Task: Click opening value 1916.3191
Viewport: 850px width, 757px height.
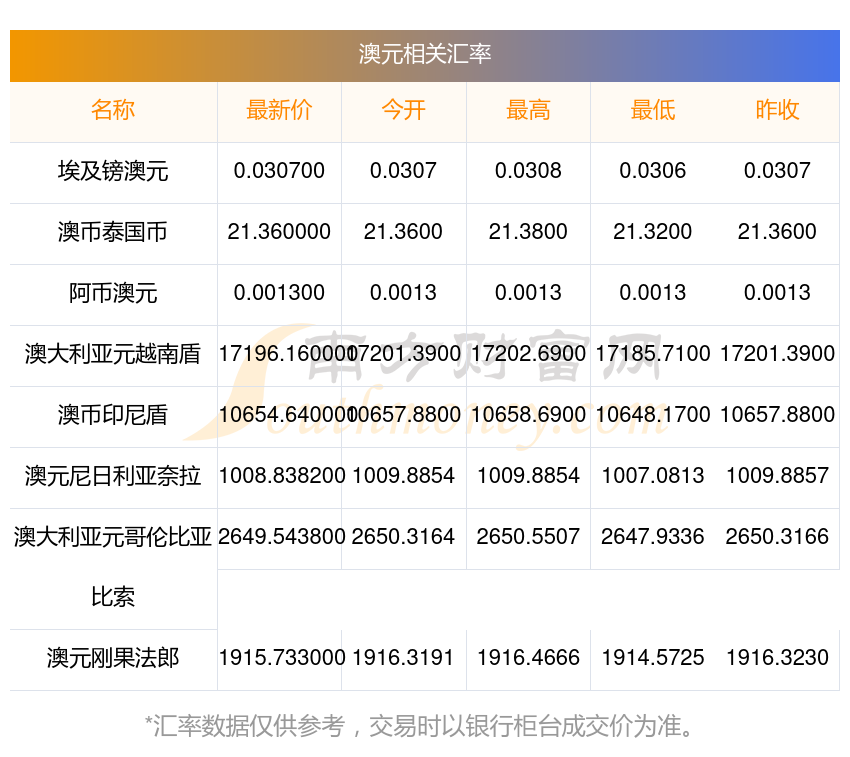Action: pos(403,658)
